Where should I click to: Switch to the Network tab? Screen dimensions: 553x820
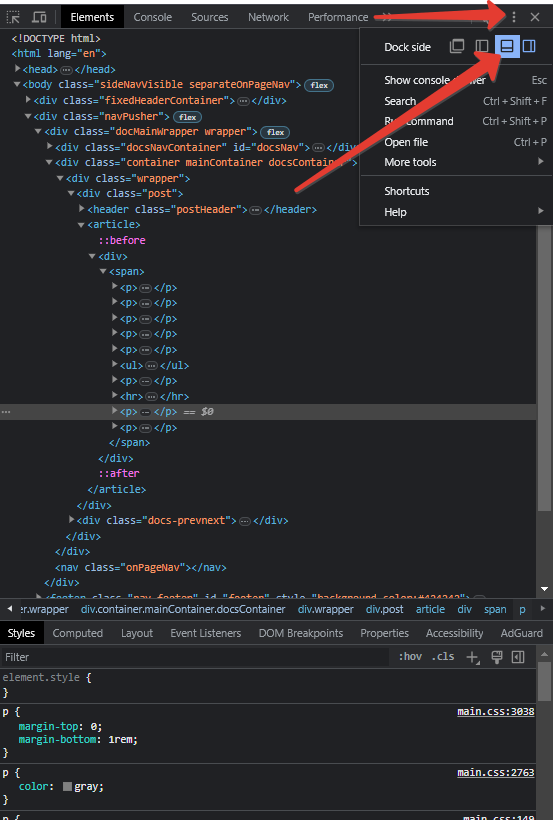pos(268,17)
